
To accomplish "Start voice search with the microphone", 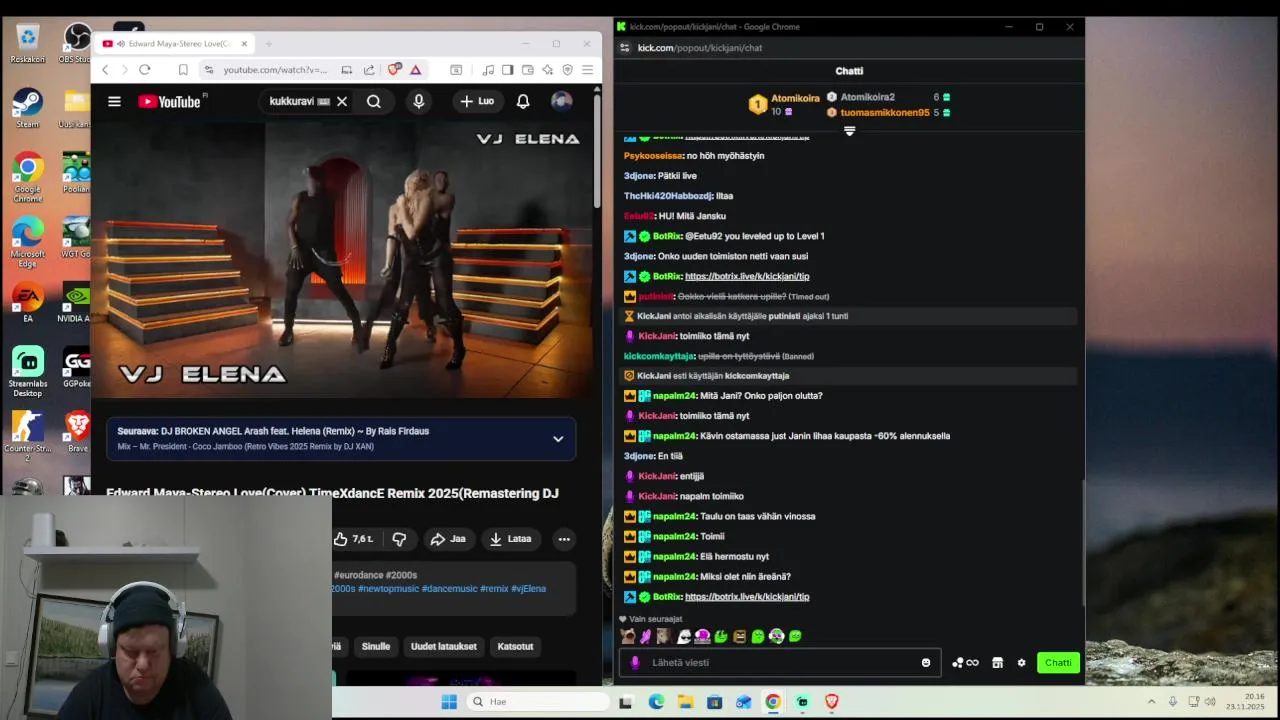I will [419, 101].
